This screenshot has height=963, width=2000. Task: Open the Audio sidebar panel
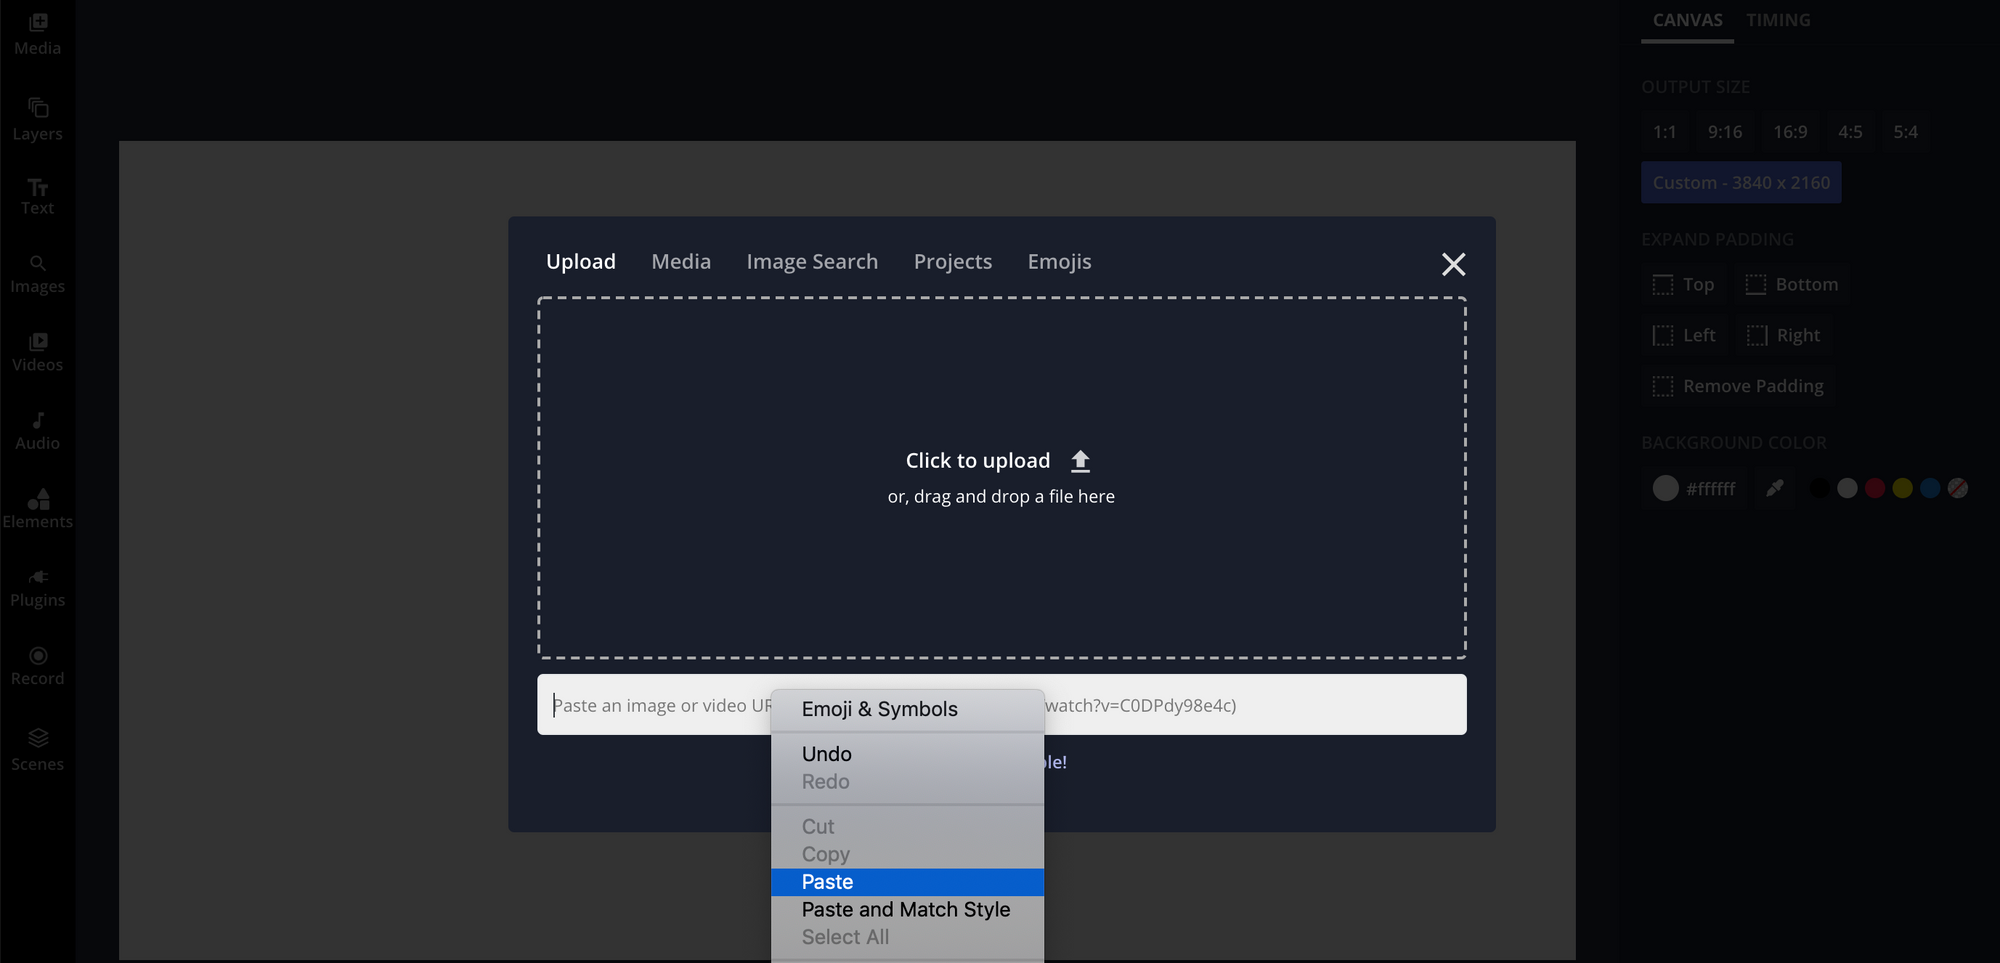click(x=37, y=431)
